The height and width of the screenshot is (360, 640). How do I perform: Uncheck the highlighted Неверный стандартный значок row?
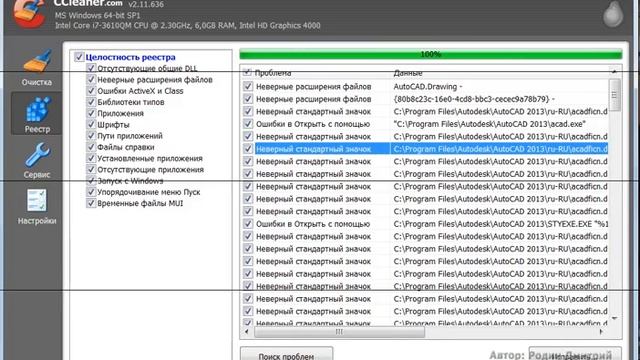(248, 149)
